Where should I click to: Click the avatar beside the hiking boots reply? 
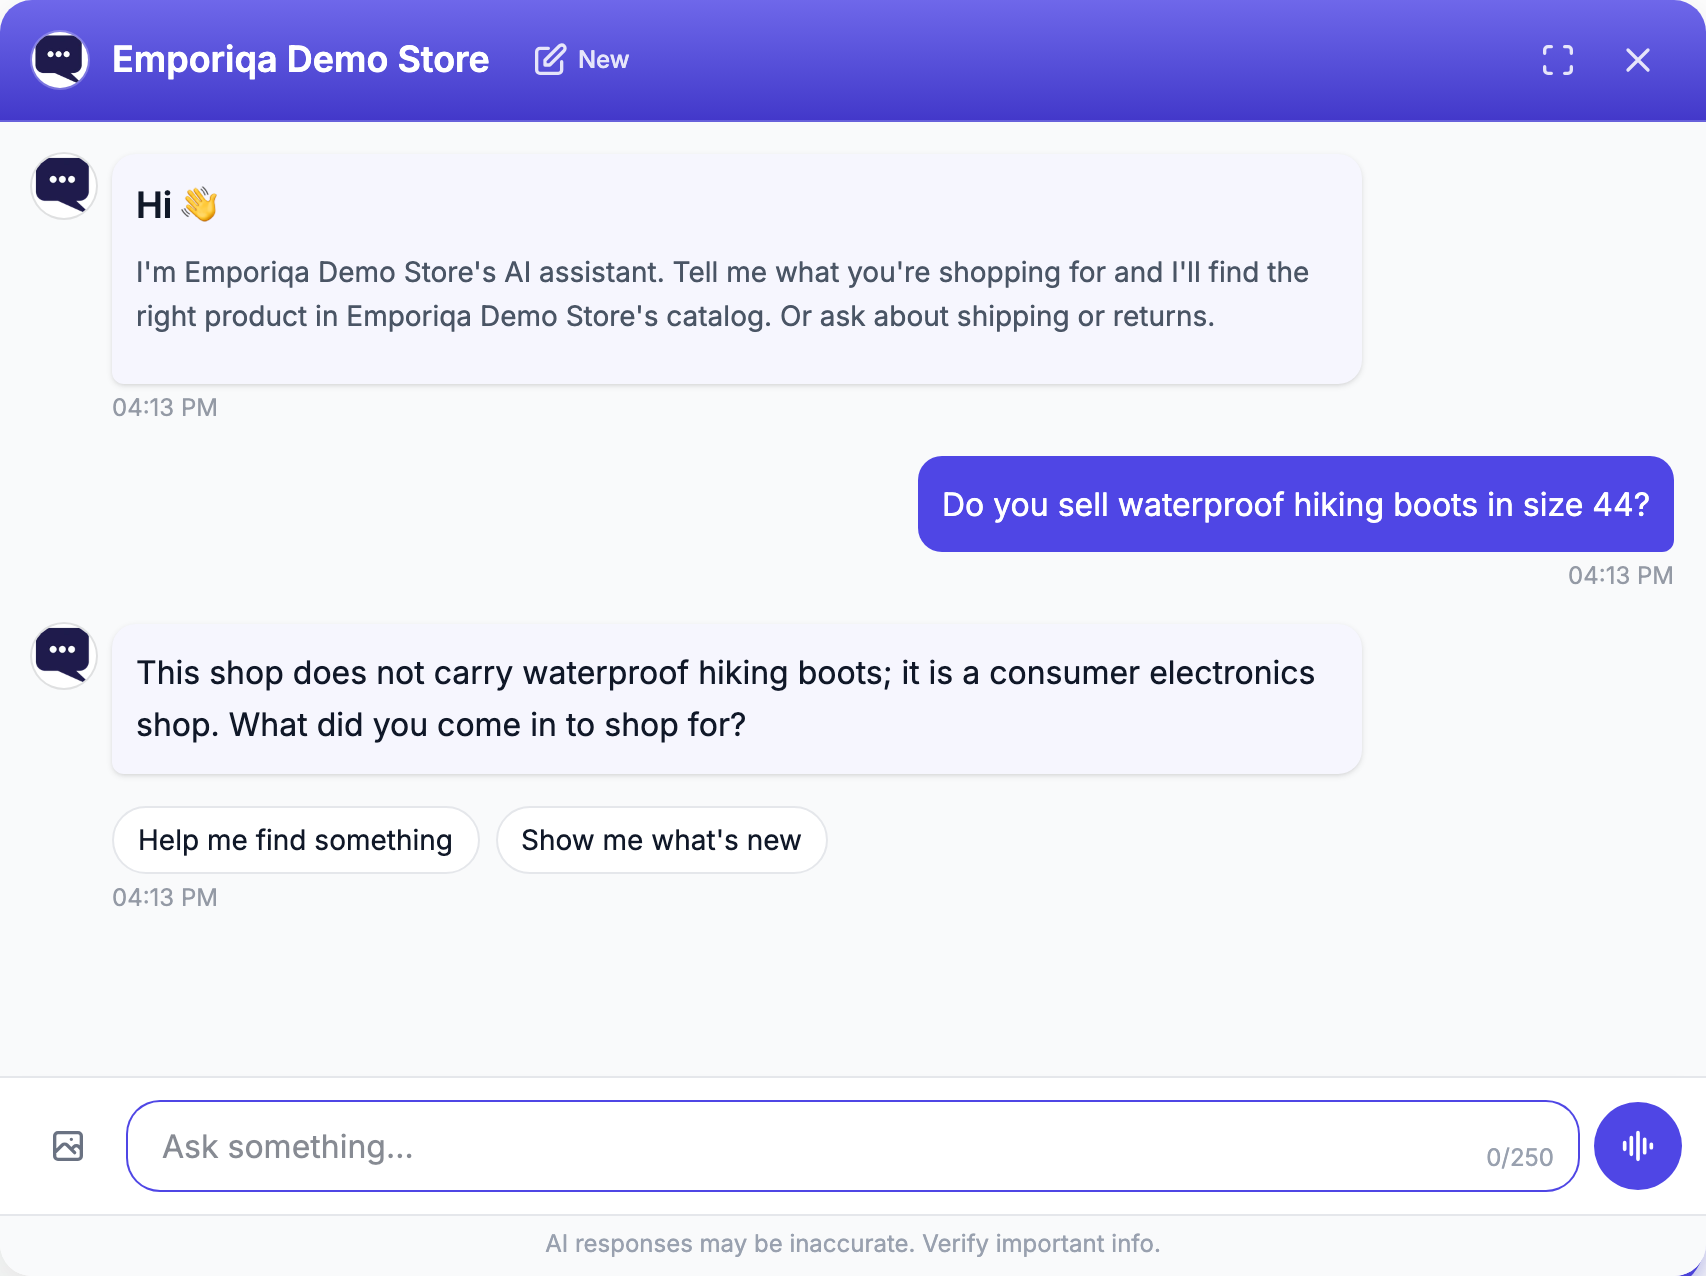pos(64,655)
